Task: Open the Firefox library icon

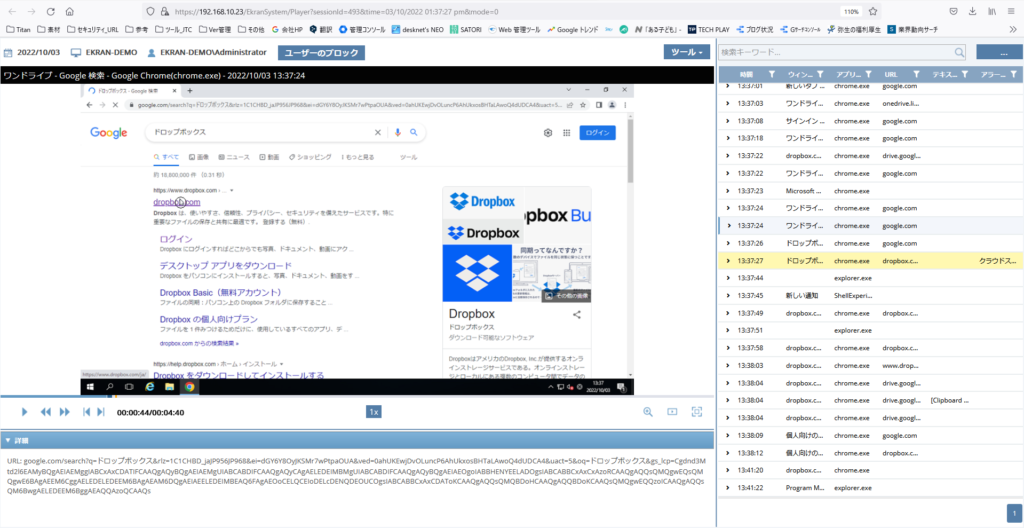Action: click(991, 12)
